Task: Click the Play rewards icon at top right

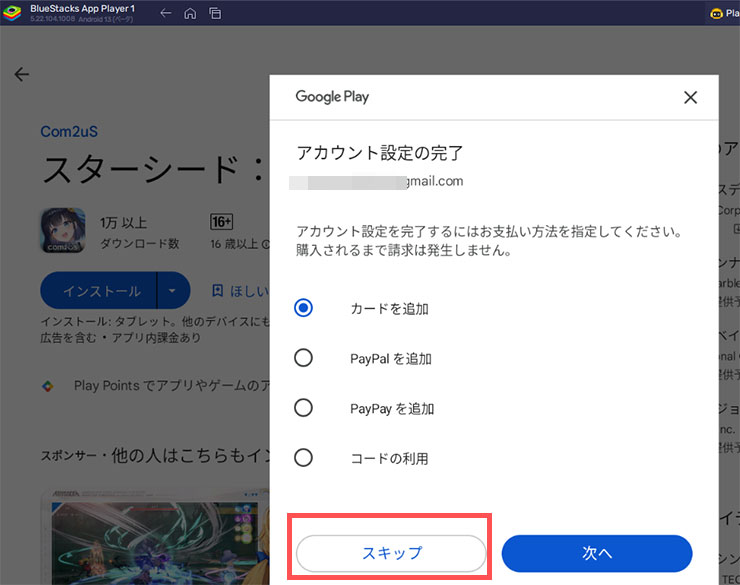Action: click(716, 13)
